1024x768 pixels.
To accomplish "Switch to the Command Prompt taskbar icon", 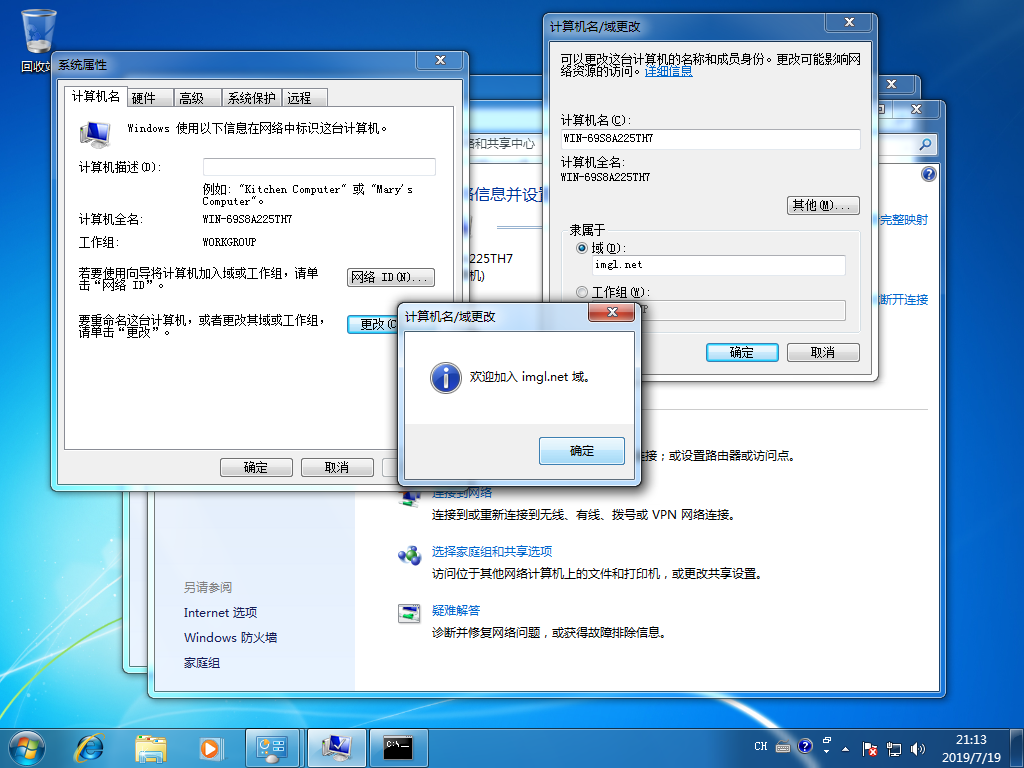I will 398,746.
